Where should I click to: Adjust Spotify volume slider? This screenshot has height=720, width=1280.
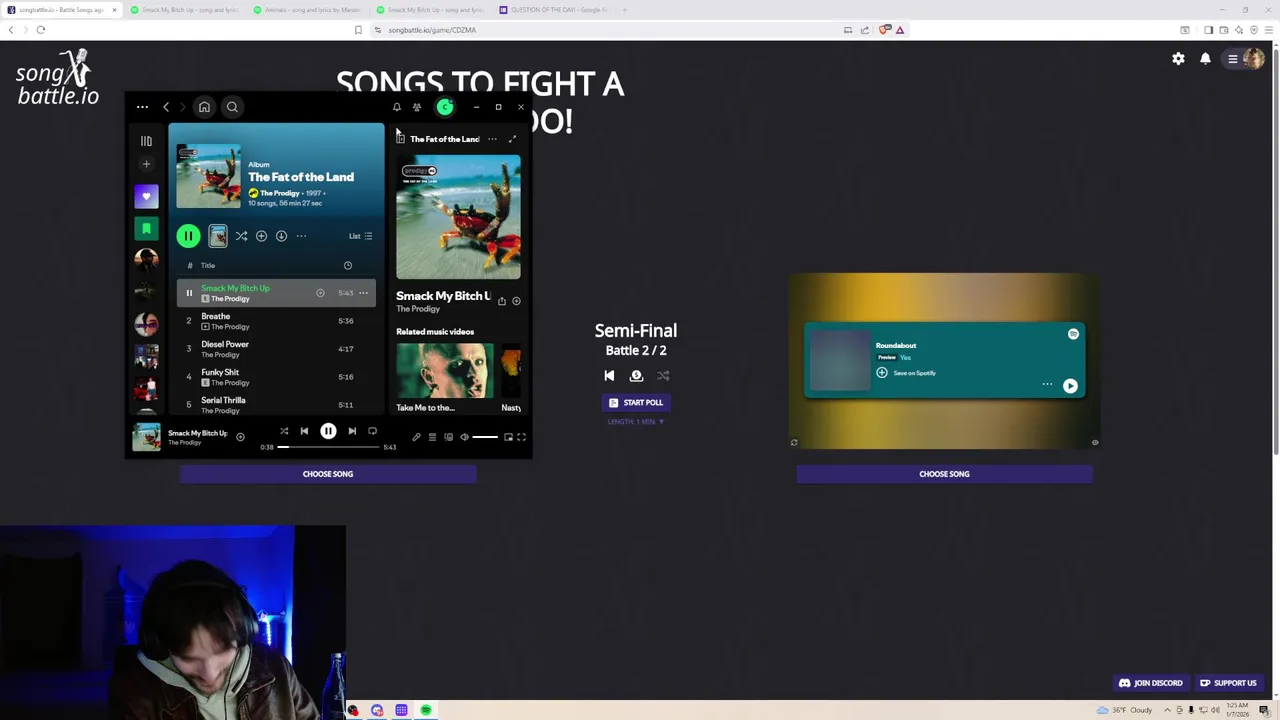(485, 437)
